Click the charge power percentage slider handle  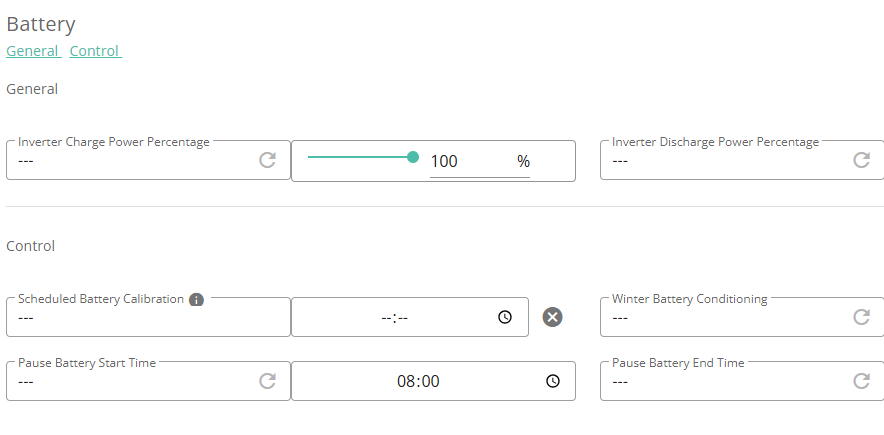(413, 157)
